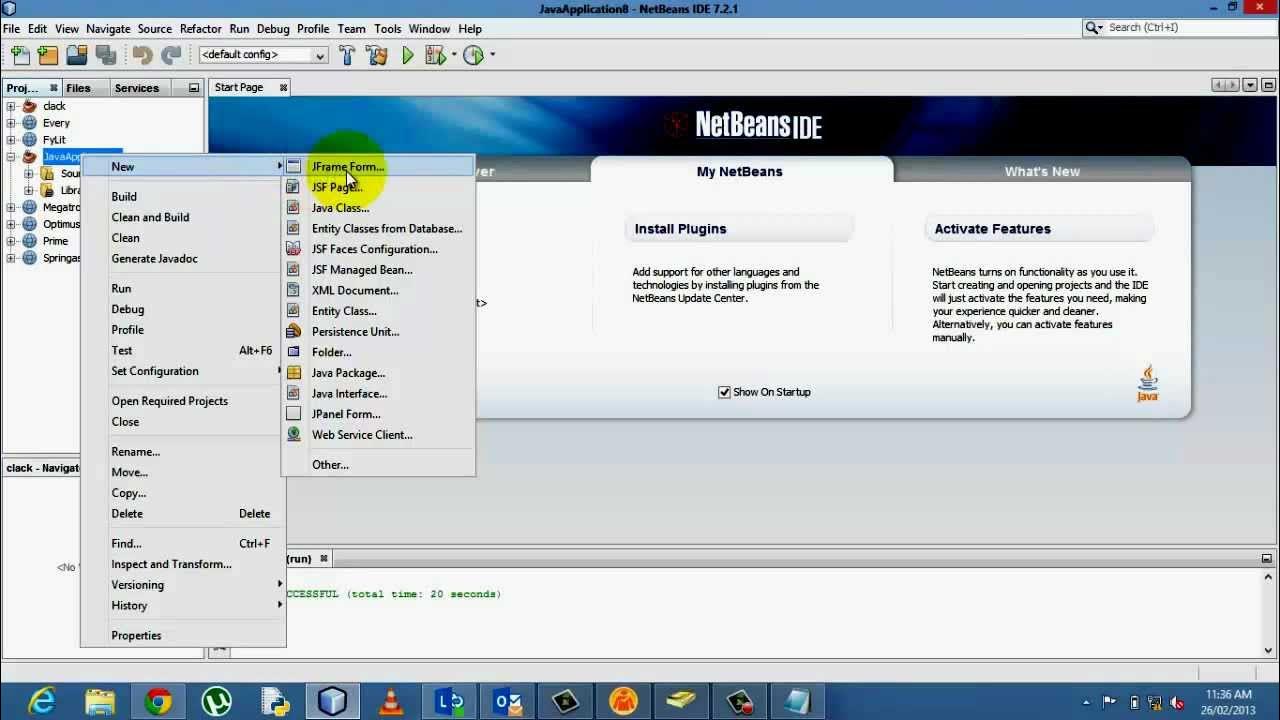1280x720 pixels.
Task: Expand the Prime project node
Action: (x=11, y=241)
